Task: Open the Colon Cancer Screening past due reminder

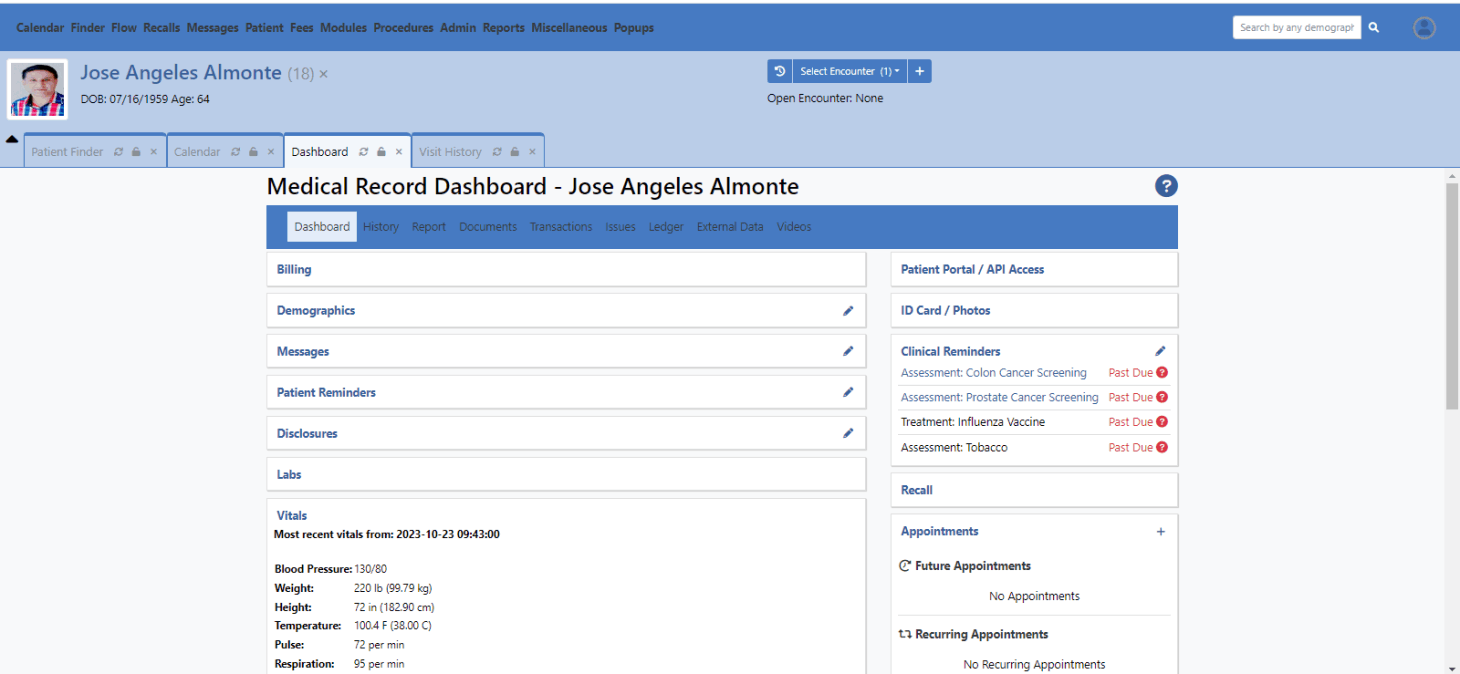Action: coord(993,372)
